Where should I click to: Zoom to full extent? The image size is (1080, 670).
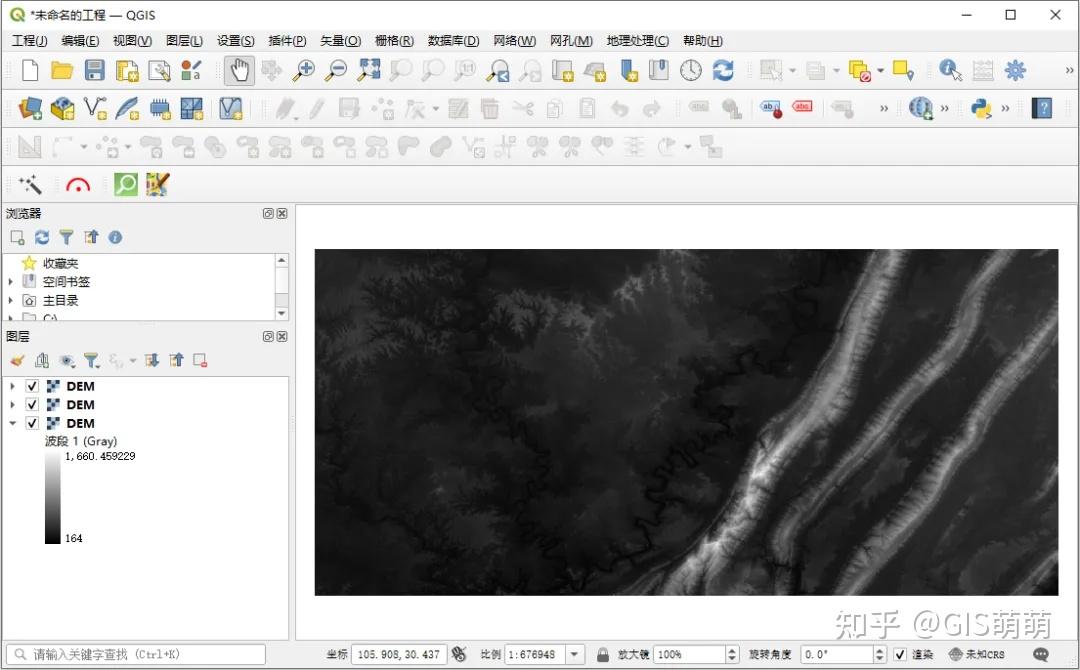point(368,70)
